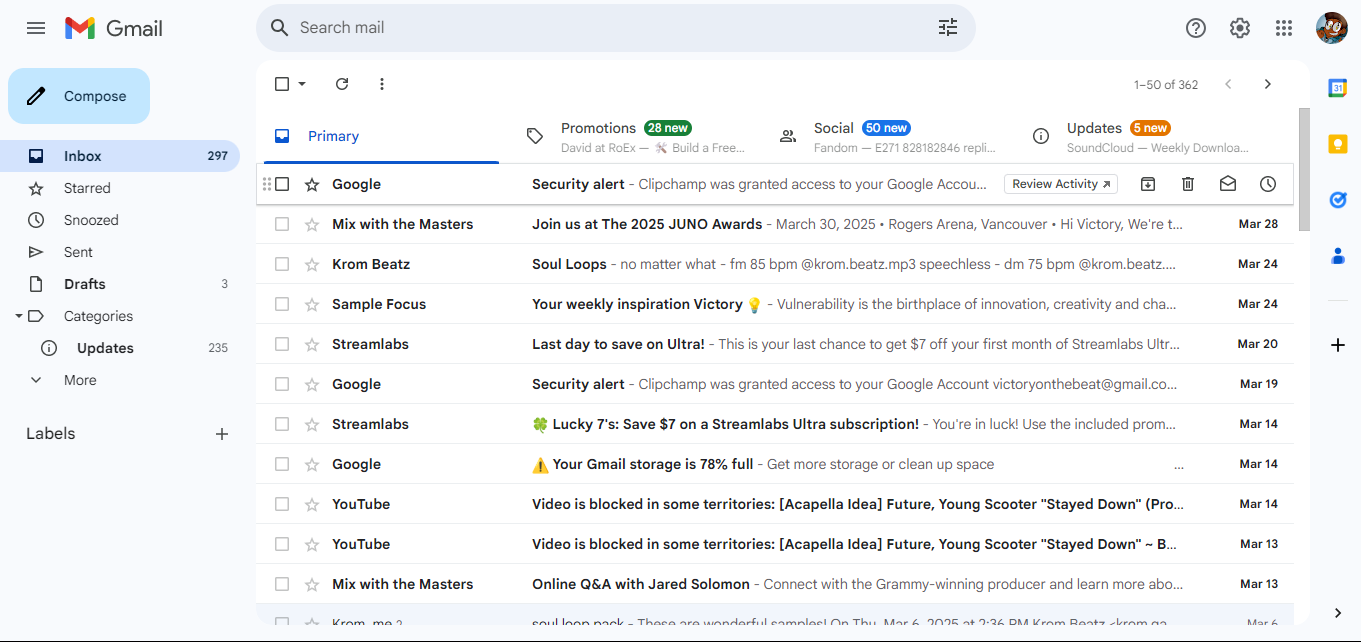Click the Review Activity button
Image resolution: width=1361 pixels, height=642 pixels.
(x=1060, y=184)
